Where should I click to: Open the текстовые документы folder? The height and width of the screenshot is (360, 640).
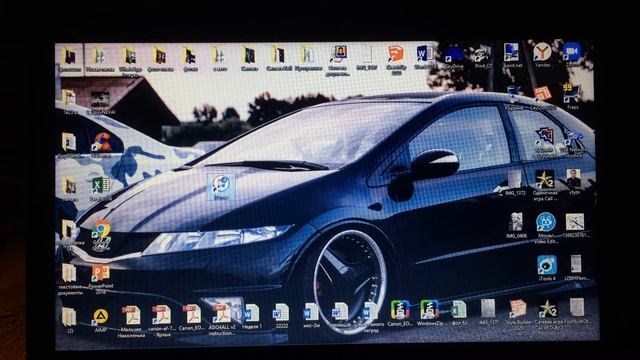click(x=69, y=280)
